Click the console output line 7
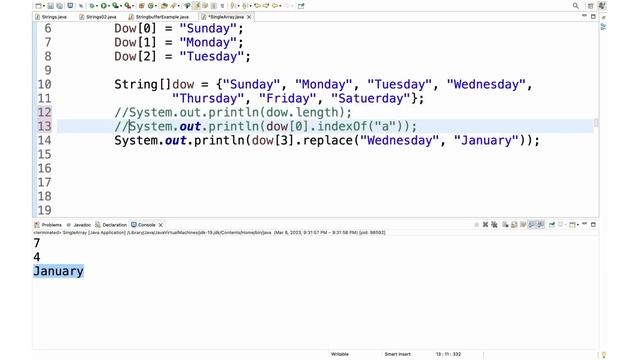The height and width of the screenshot is (360, 640). 37,243
